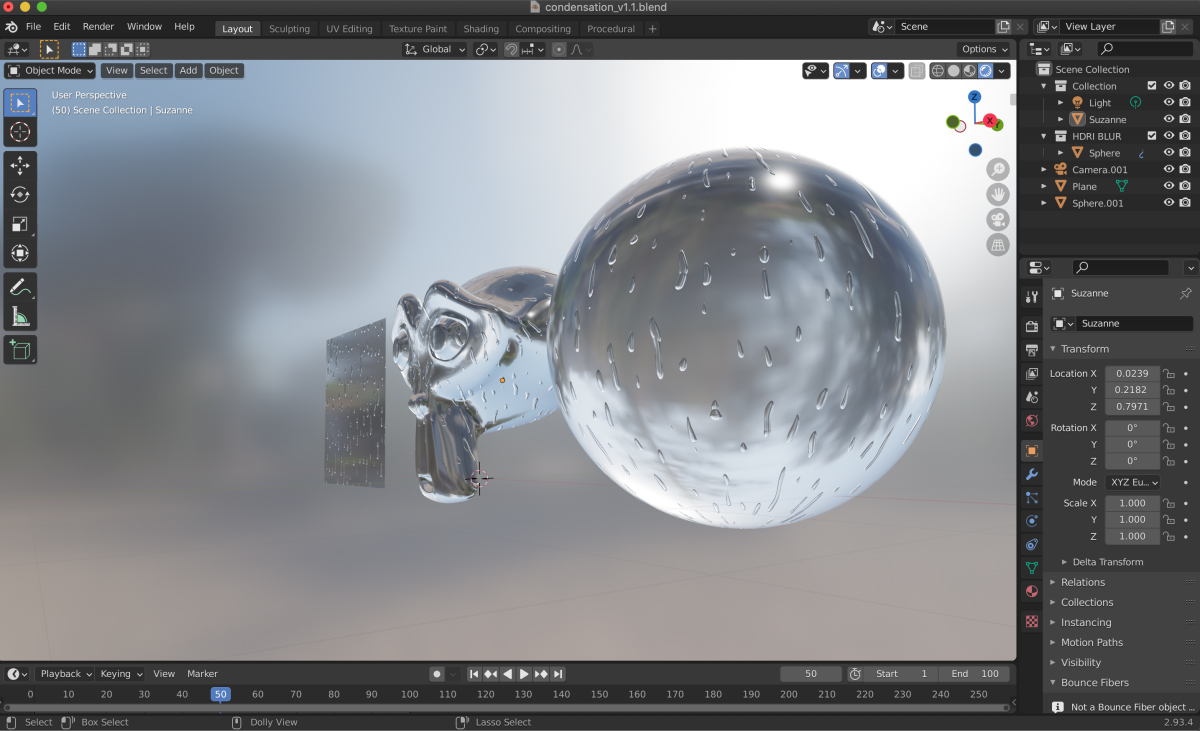
Task: Open rotation Mode XYZ Euler dropdown
Action: [x=1133, y=482]
